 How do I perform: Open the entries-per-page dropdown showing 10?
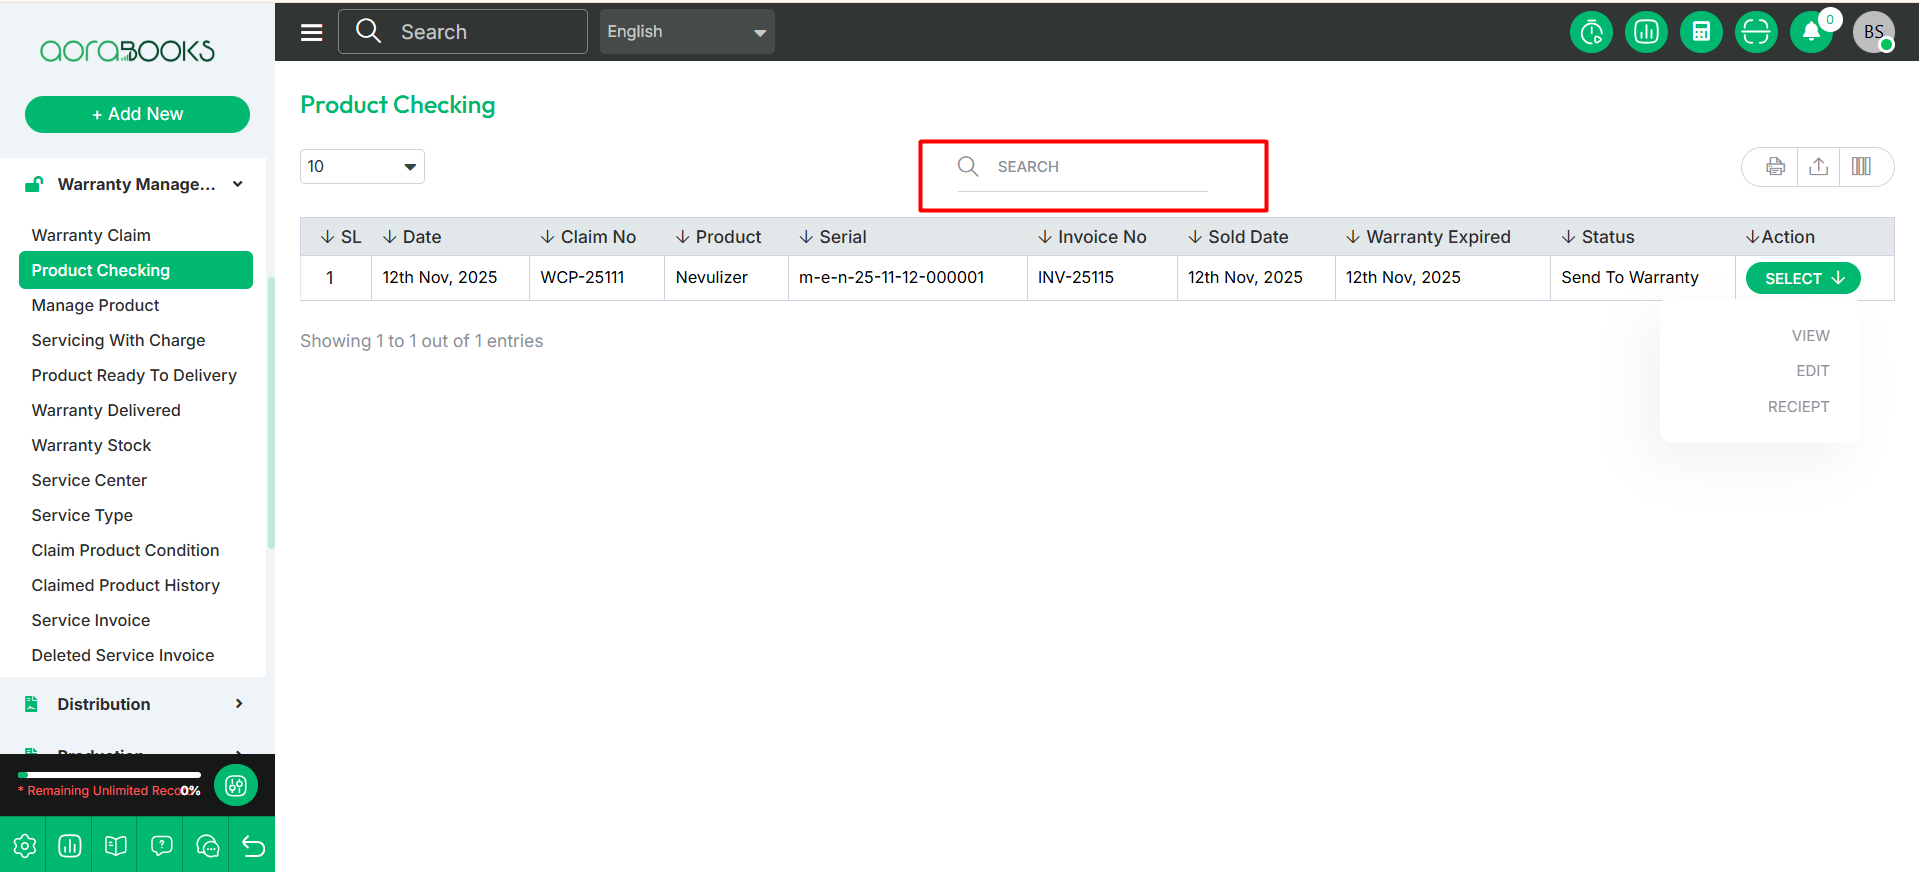tap(362, 167)
